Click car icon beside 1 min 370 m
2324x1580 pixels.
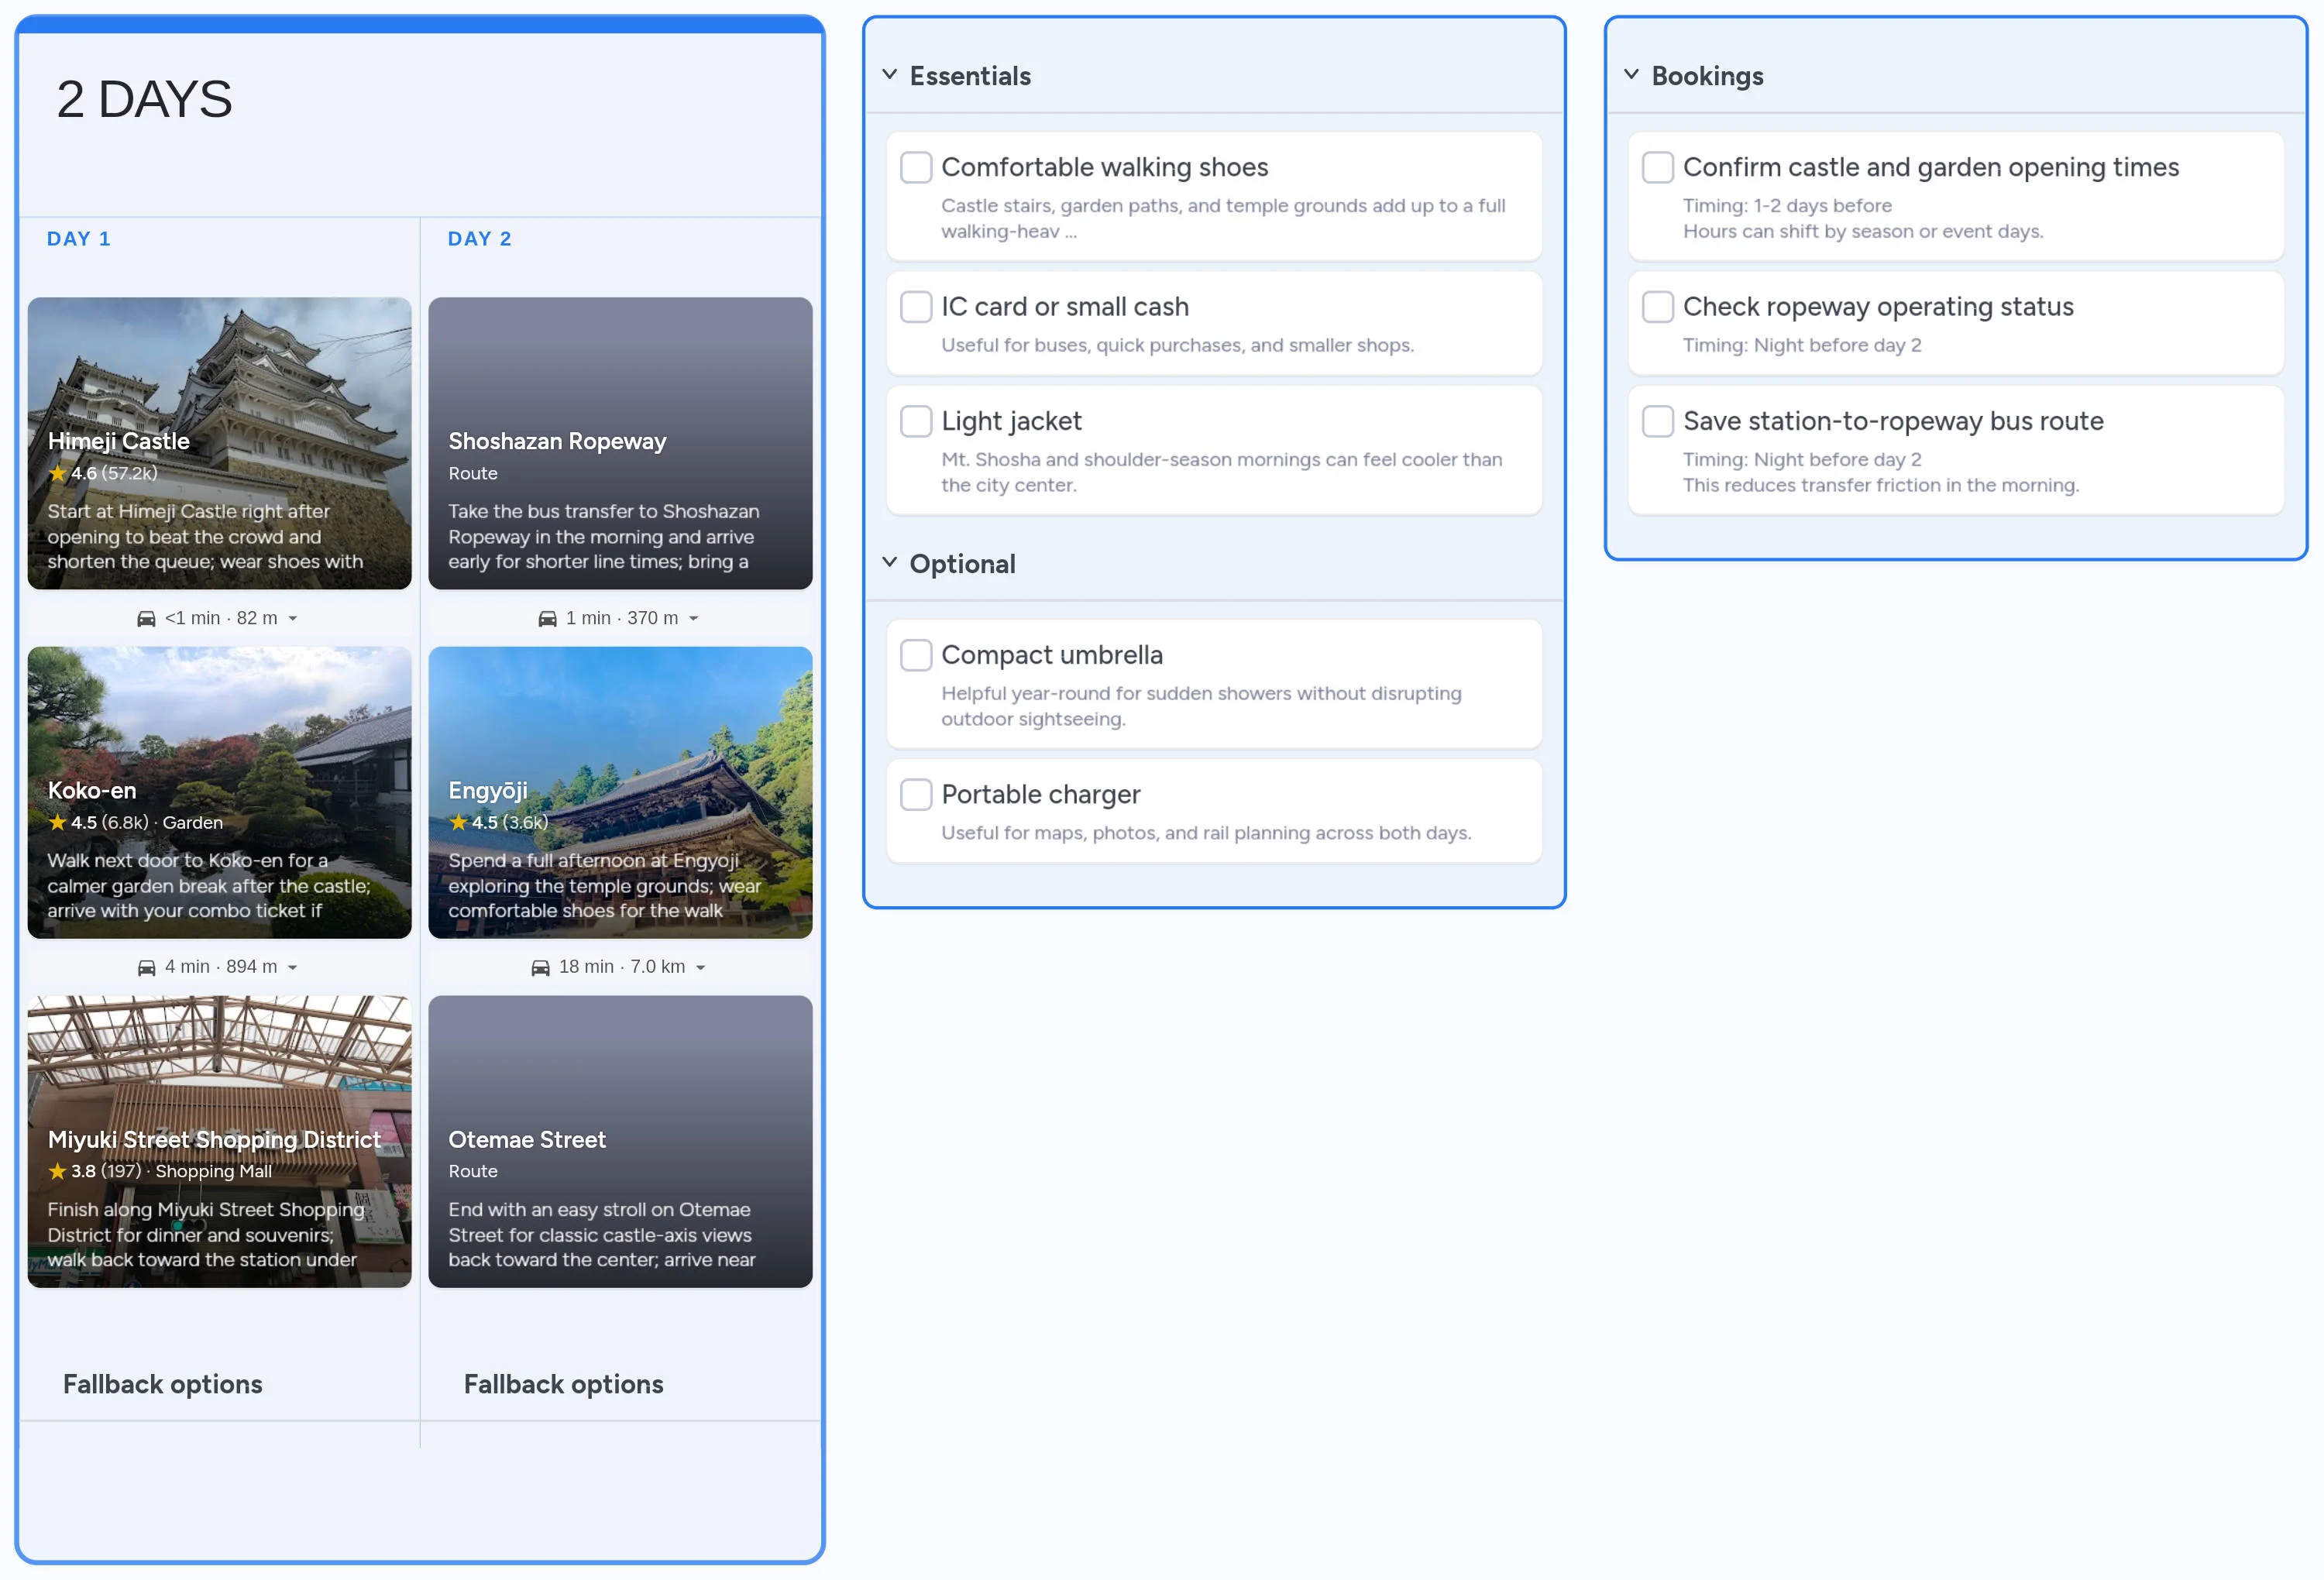pyautogui.click(x=547, y=619)
